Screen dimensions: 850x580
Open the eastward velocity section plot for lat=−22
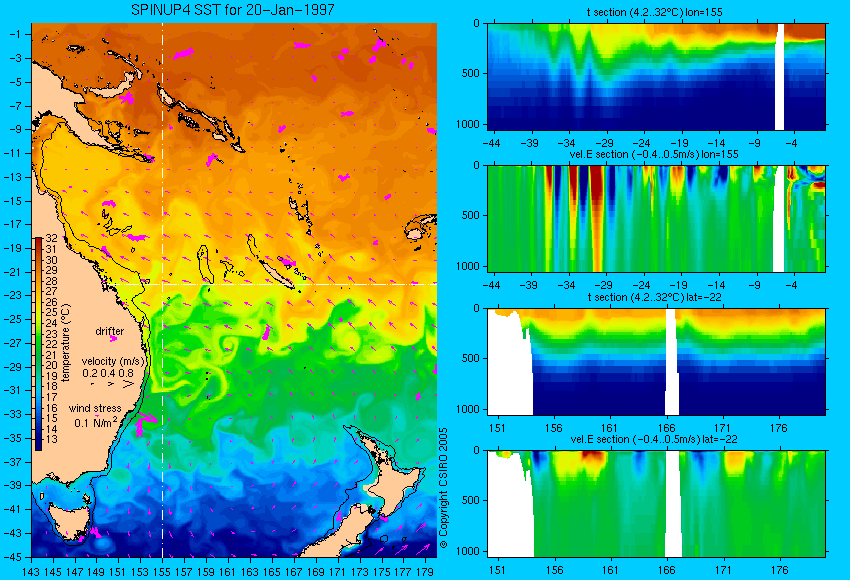(x=656, y=504)
